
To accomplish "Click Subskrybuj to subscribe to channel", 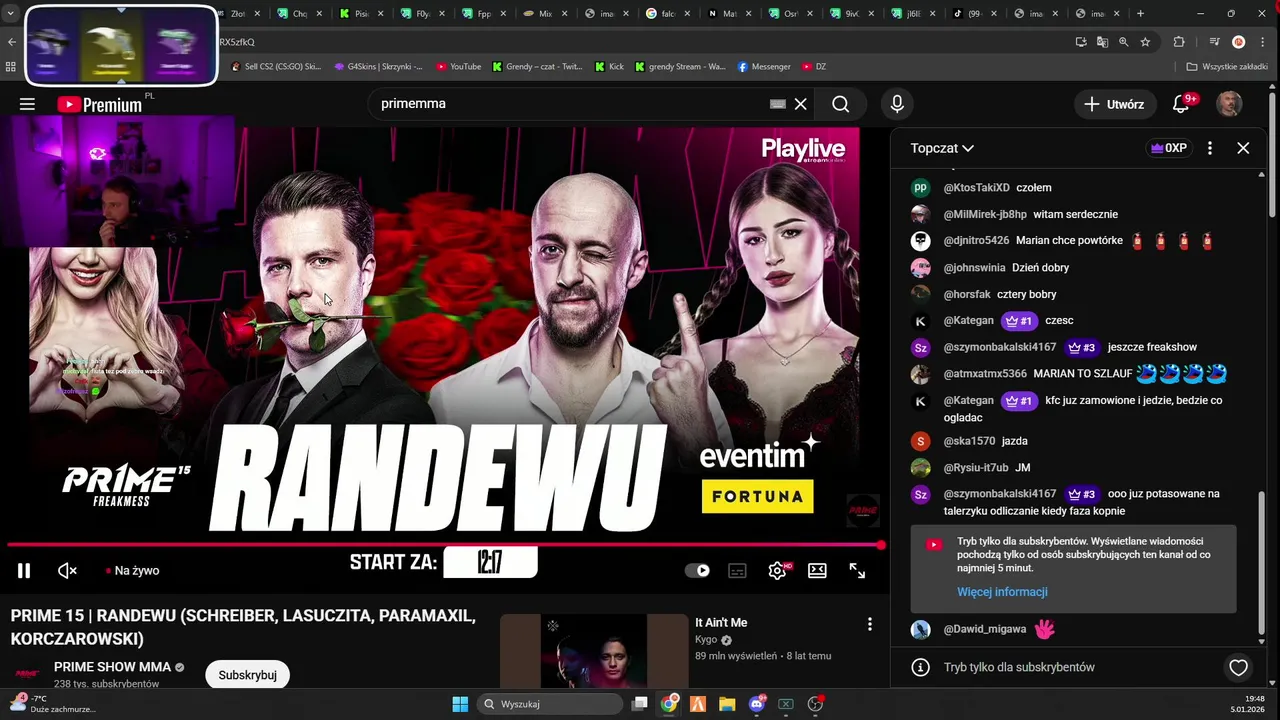I will coord(247,675).
